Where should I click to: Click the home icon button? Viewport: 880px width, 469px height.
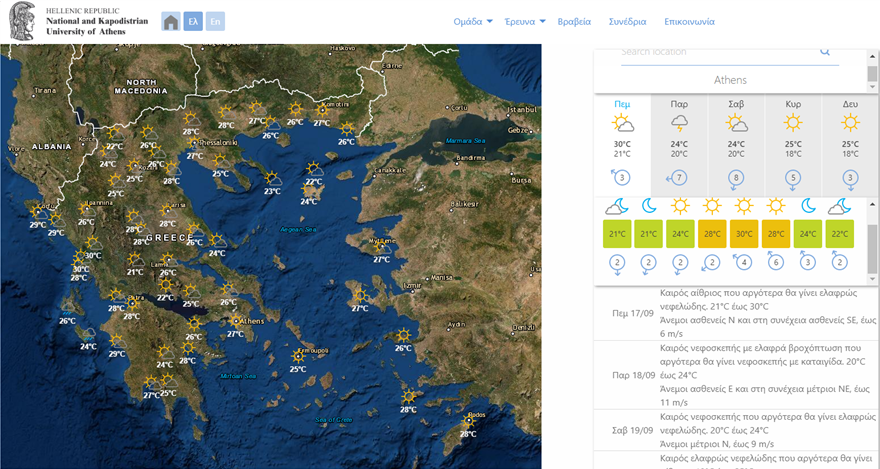171,21
